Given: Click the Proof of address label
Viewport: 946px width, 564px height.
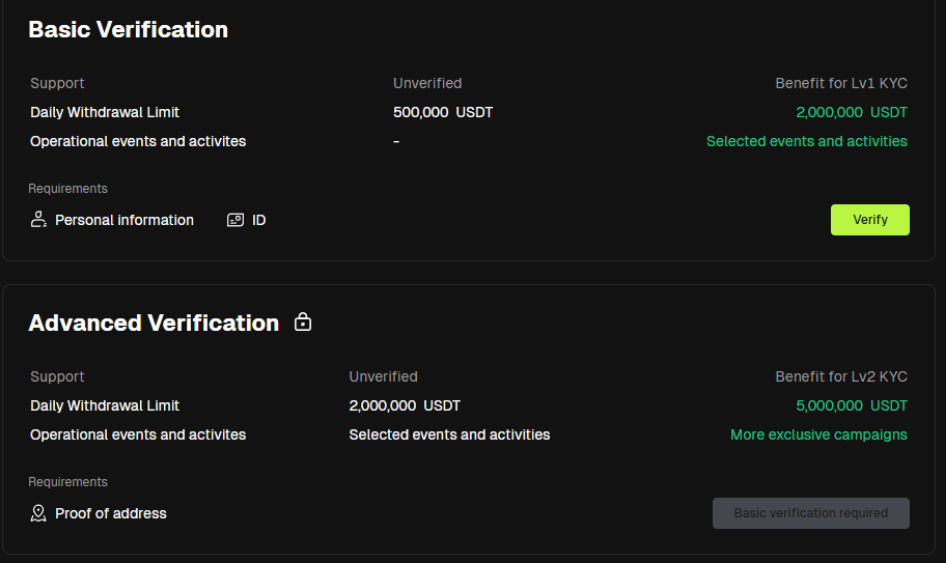Looking at the screenshot, I should 111,513.
